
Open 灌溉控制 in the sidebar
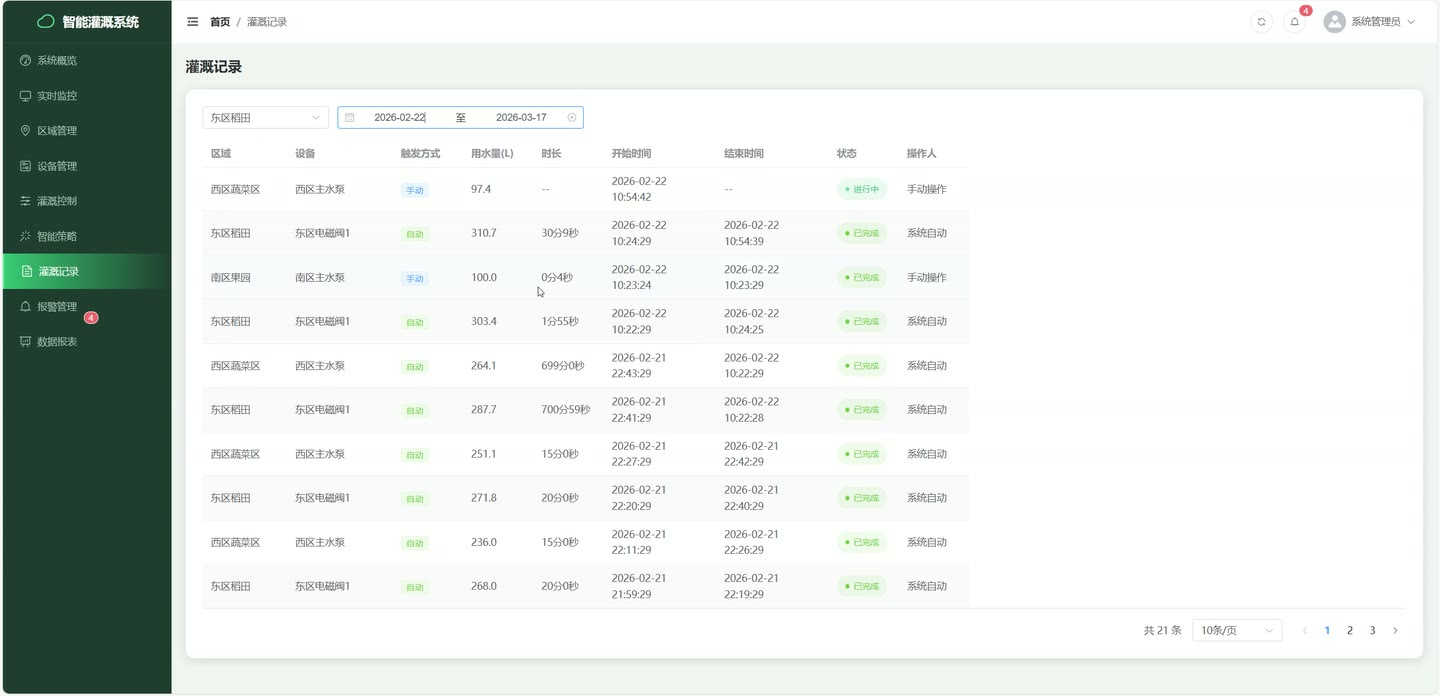click(86, 201)
